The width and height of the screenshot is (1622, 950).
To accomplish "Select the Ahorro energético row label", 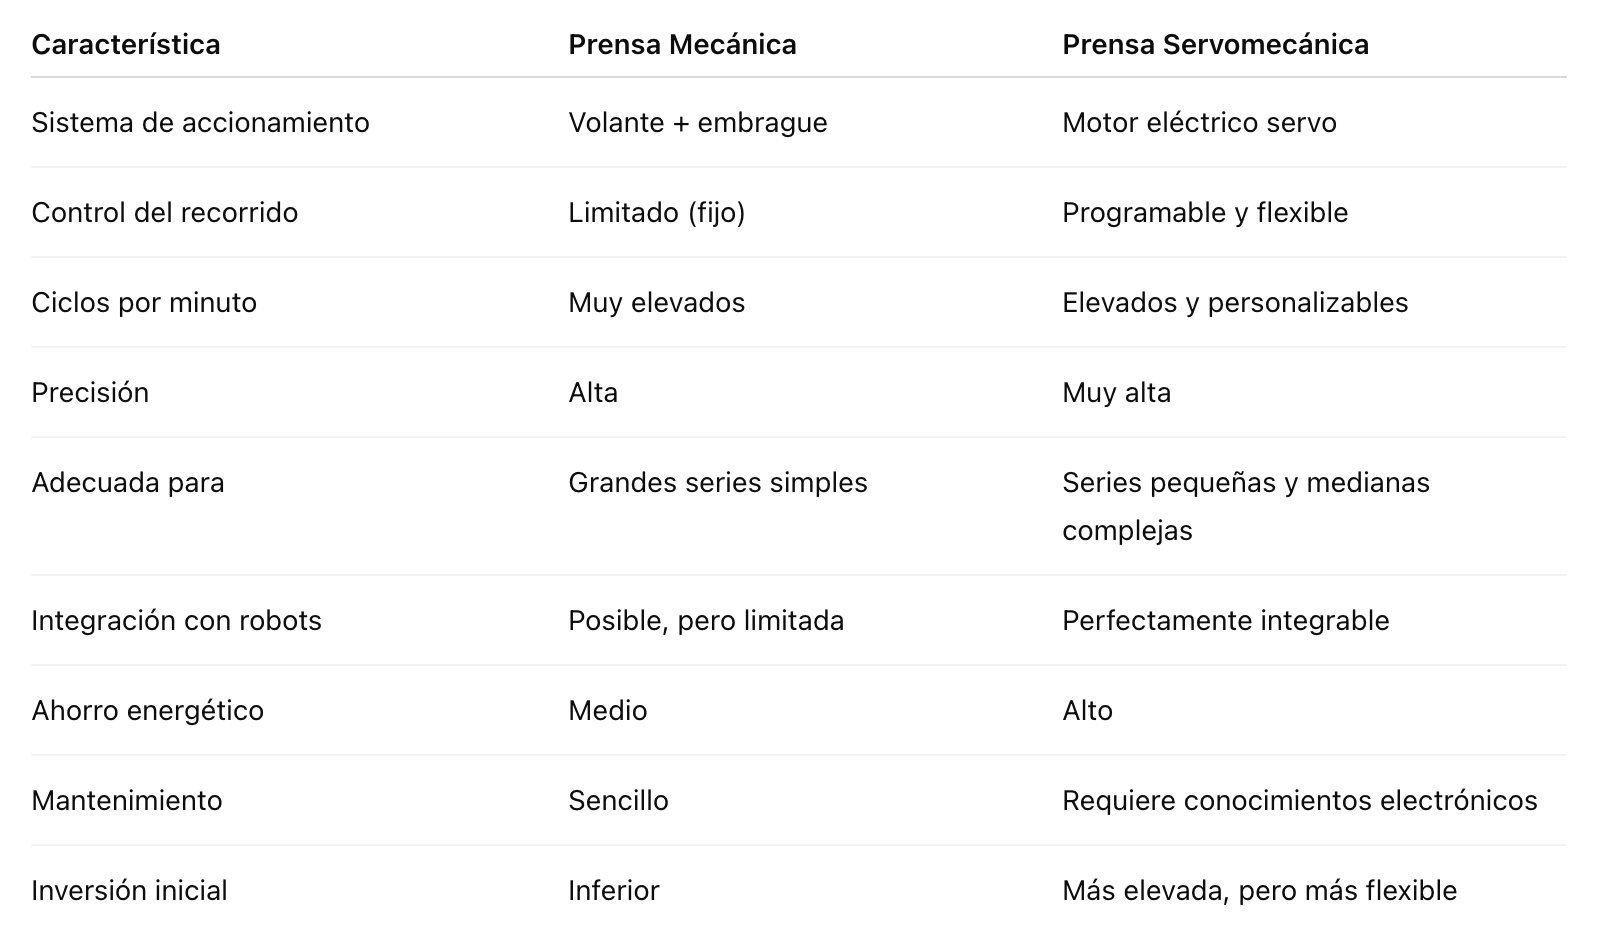I will coord(147,711).
